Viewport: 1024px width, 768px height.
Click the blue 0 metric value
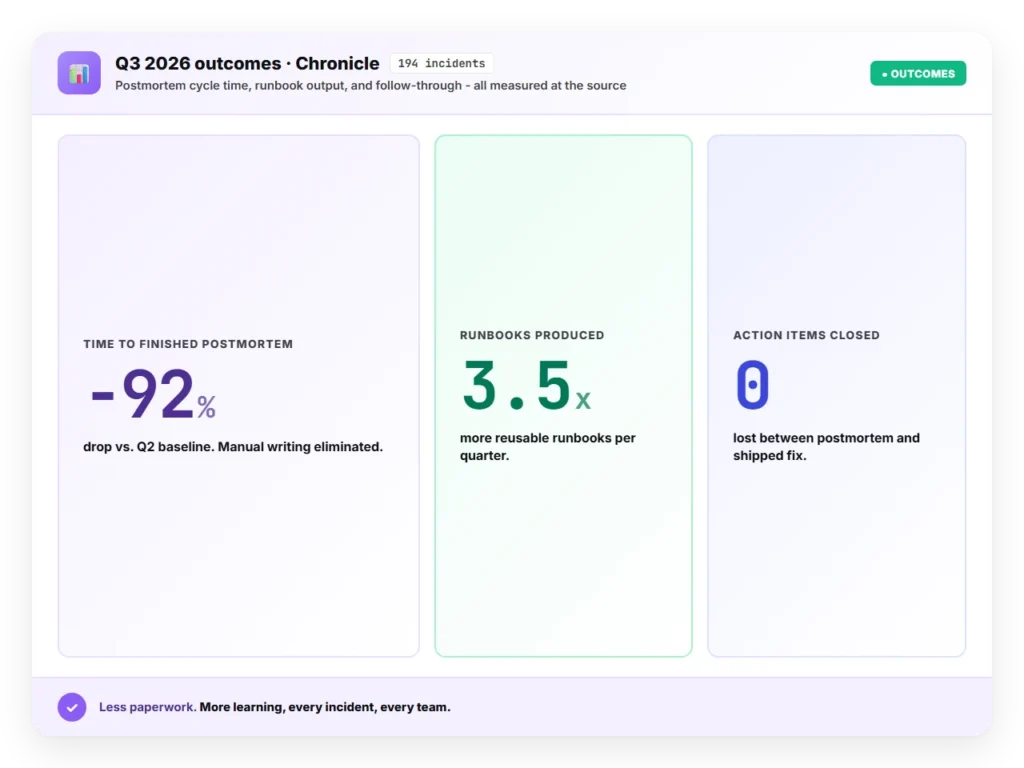pyautogui.click(x=752, y=385)
